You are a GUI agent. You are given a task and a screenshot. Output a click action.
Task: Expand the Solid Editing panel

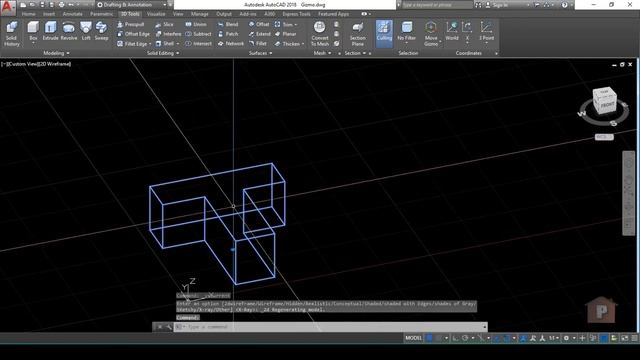coord(163,53)
